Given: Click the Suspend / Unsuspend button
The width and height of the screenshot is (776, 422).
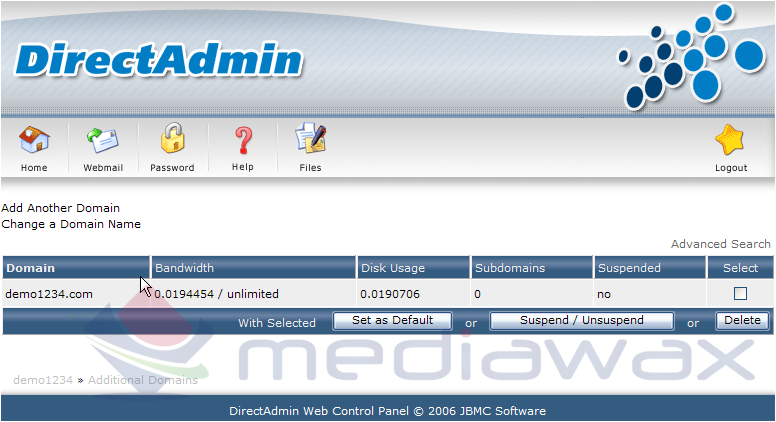Looking at the screenshot, I should coord(582,321).
